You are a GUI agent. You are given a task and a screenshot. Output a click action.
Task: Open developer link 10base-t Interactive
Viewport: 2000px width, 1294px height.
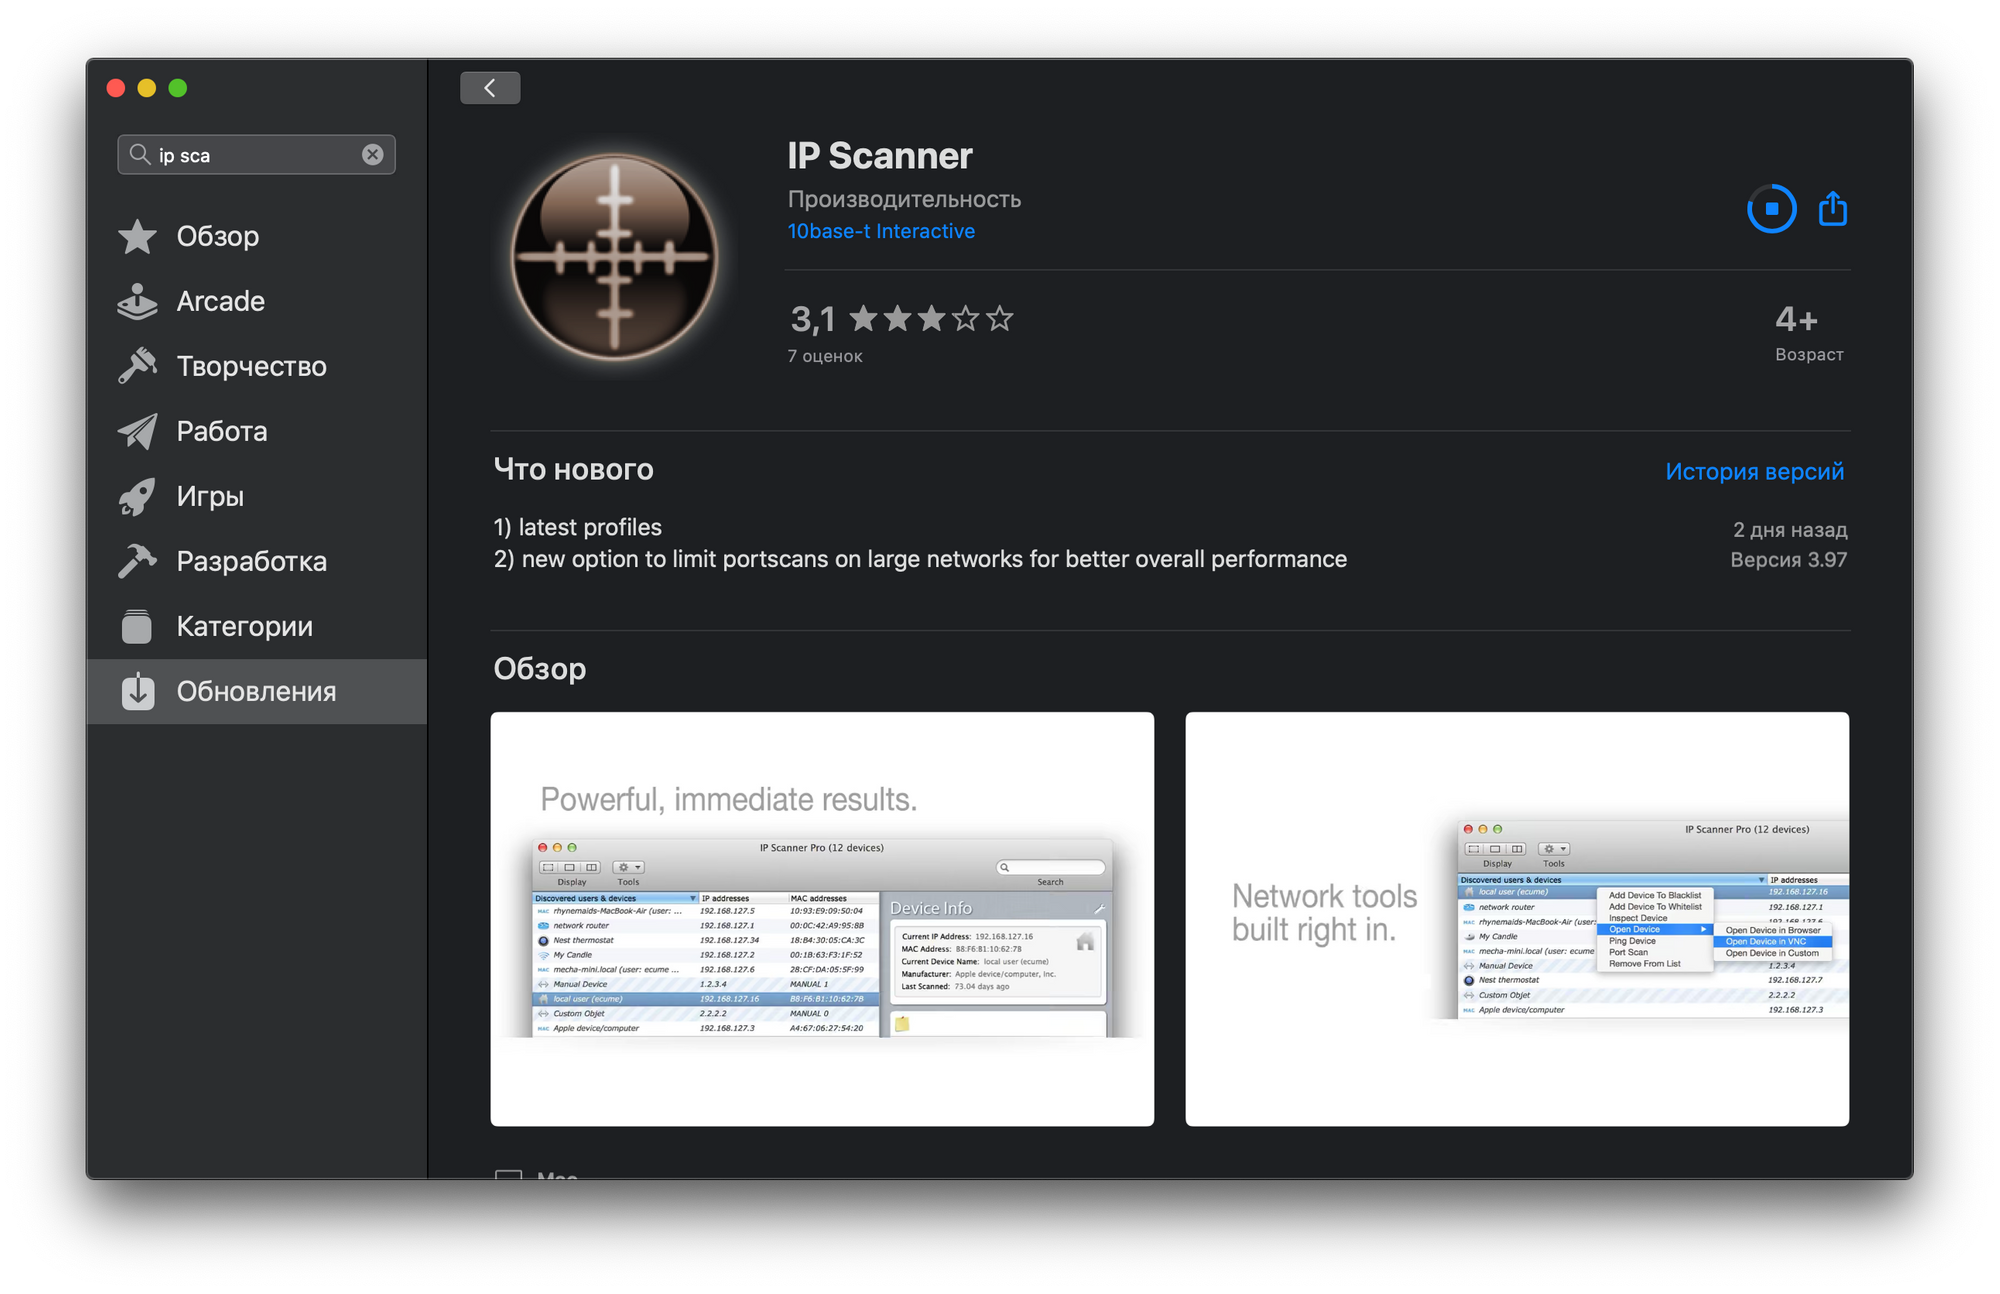tap(880, 231)
